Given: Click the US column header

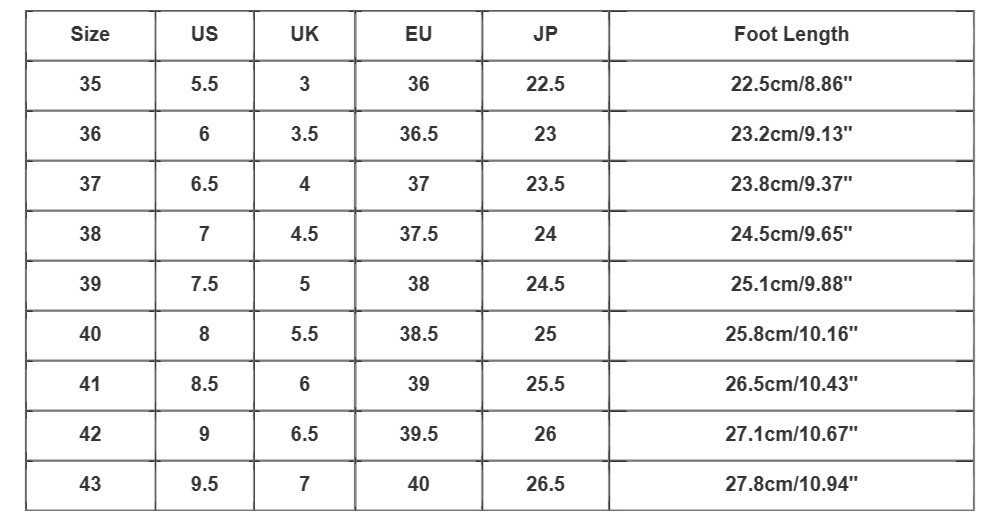Looking at the screenshot, I should coord(204,36).
